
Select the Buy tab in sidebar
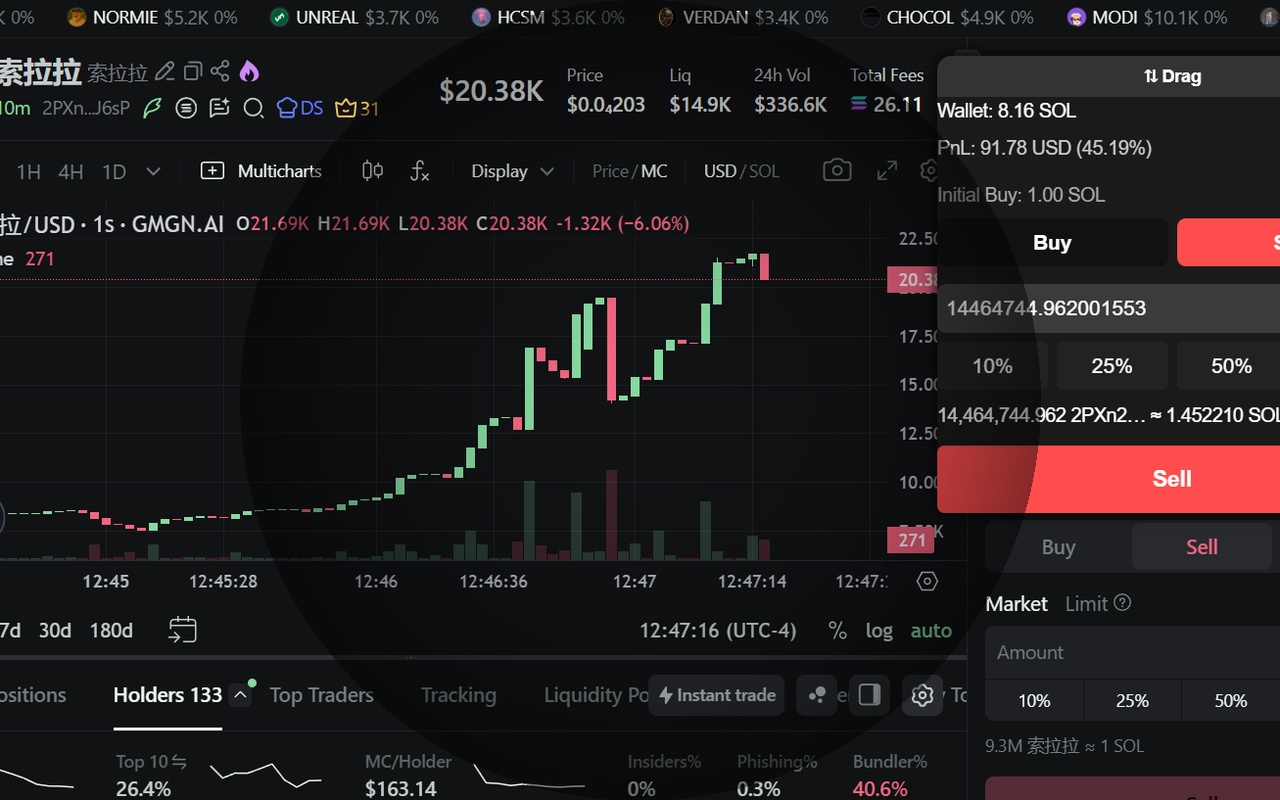point(1058,547)
